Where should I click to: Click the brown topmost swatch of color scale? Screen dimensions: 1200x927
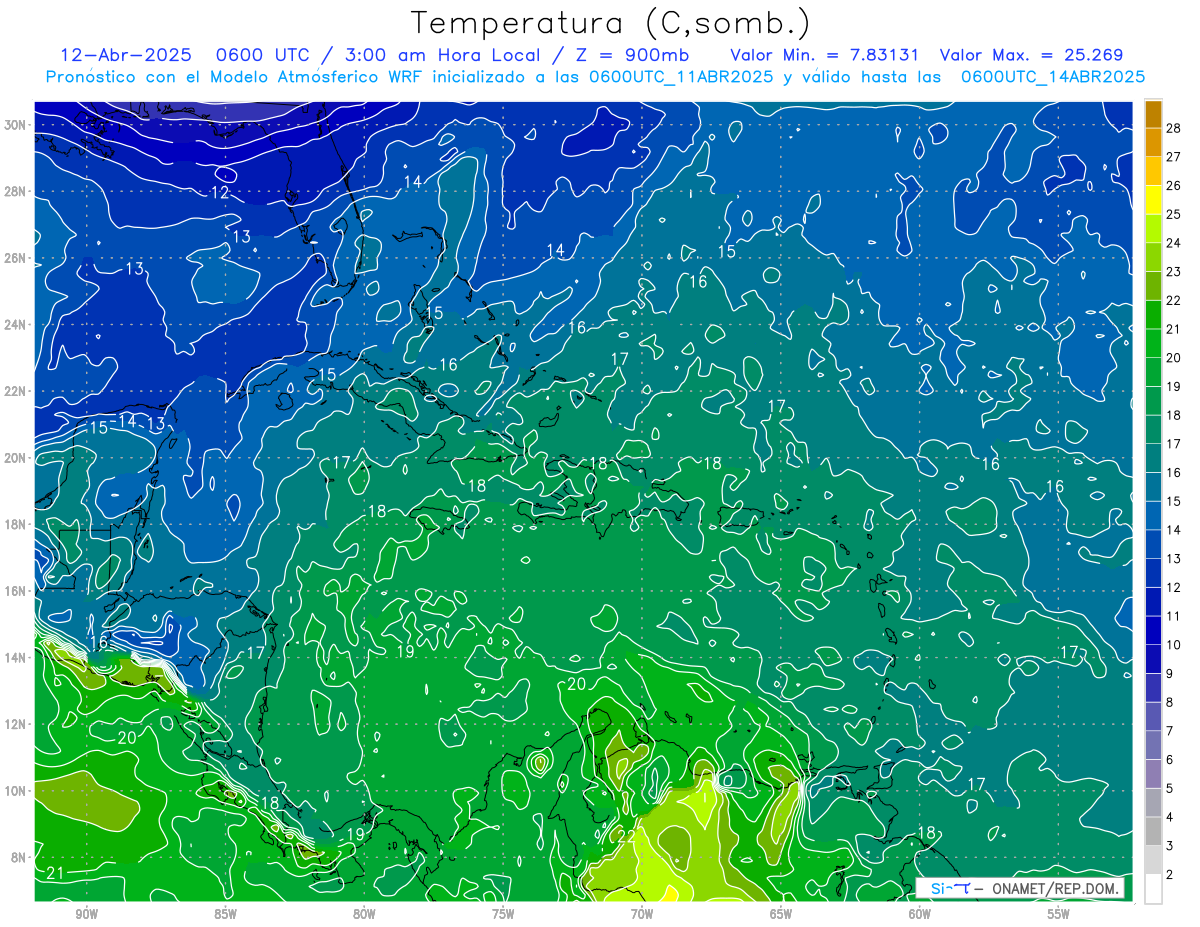1153,114
